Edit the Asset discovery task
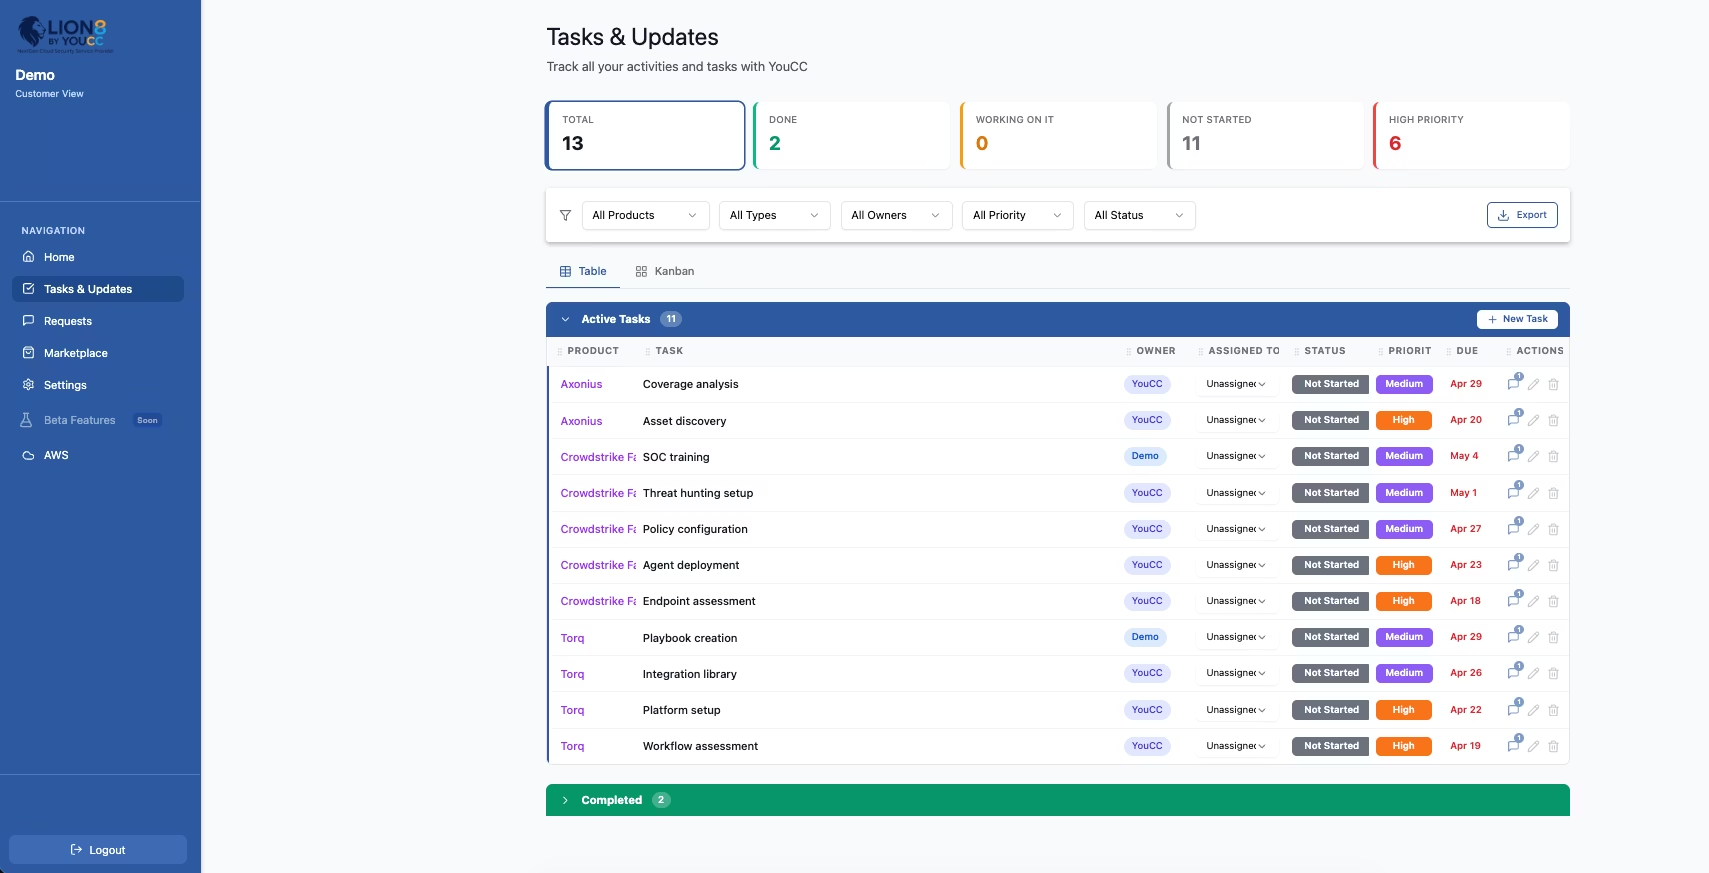The image size is (1709, 873). click(x=1533, y=421)
